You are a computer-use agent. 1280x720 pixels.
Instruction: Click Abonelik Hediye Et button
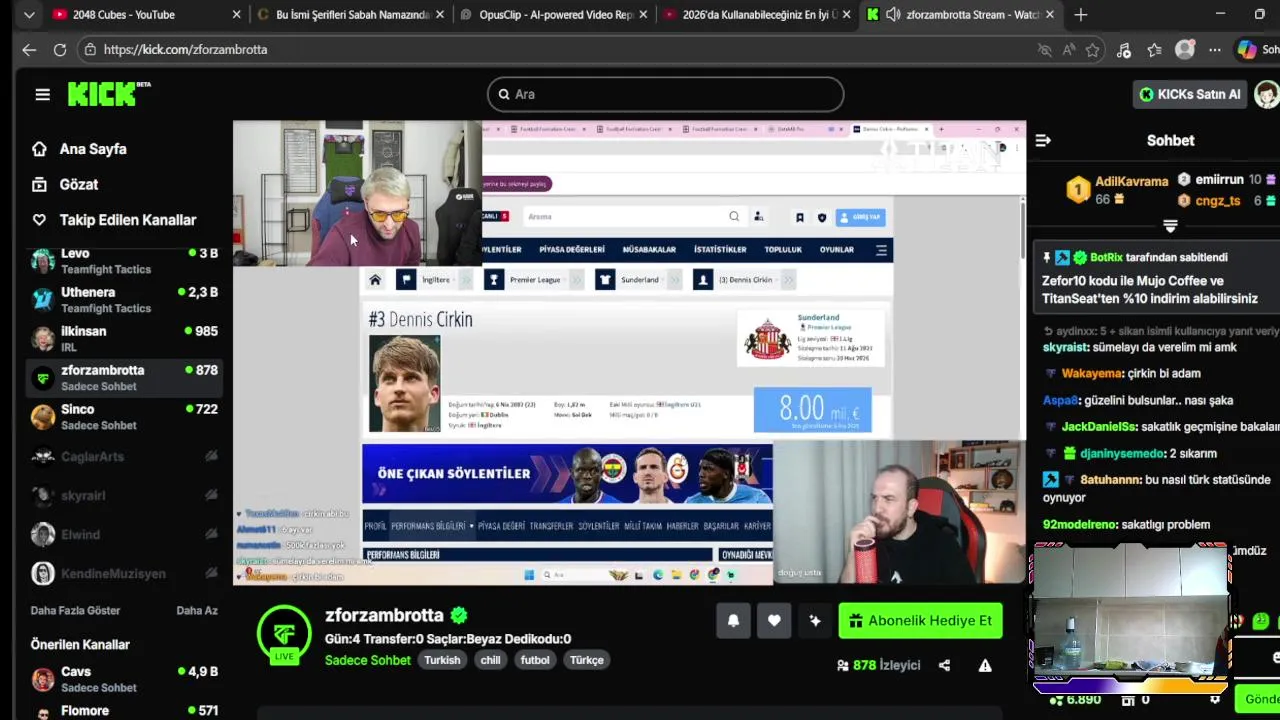click(x=920, y=621)
